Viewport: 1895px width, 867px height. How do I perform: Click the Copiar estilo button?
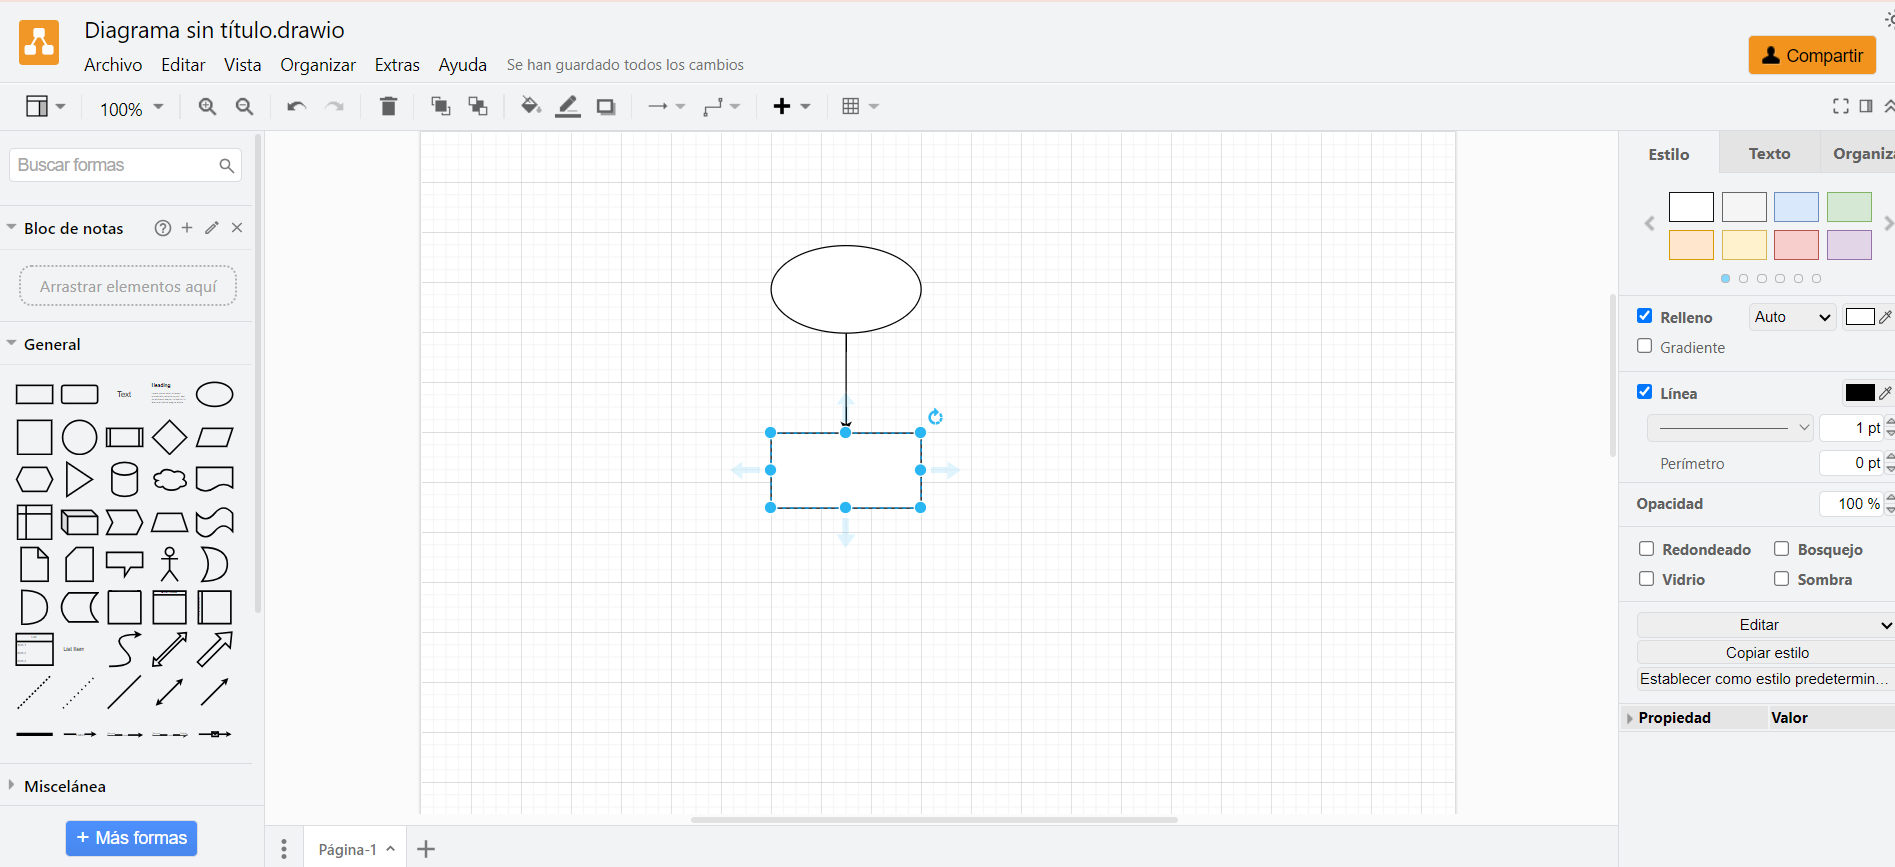point(1766,653)
